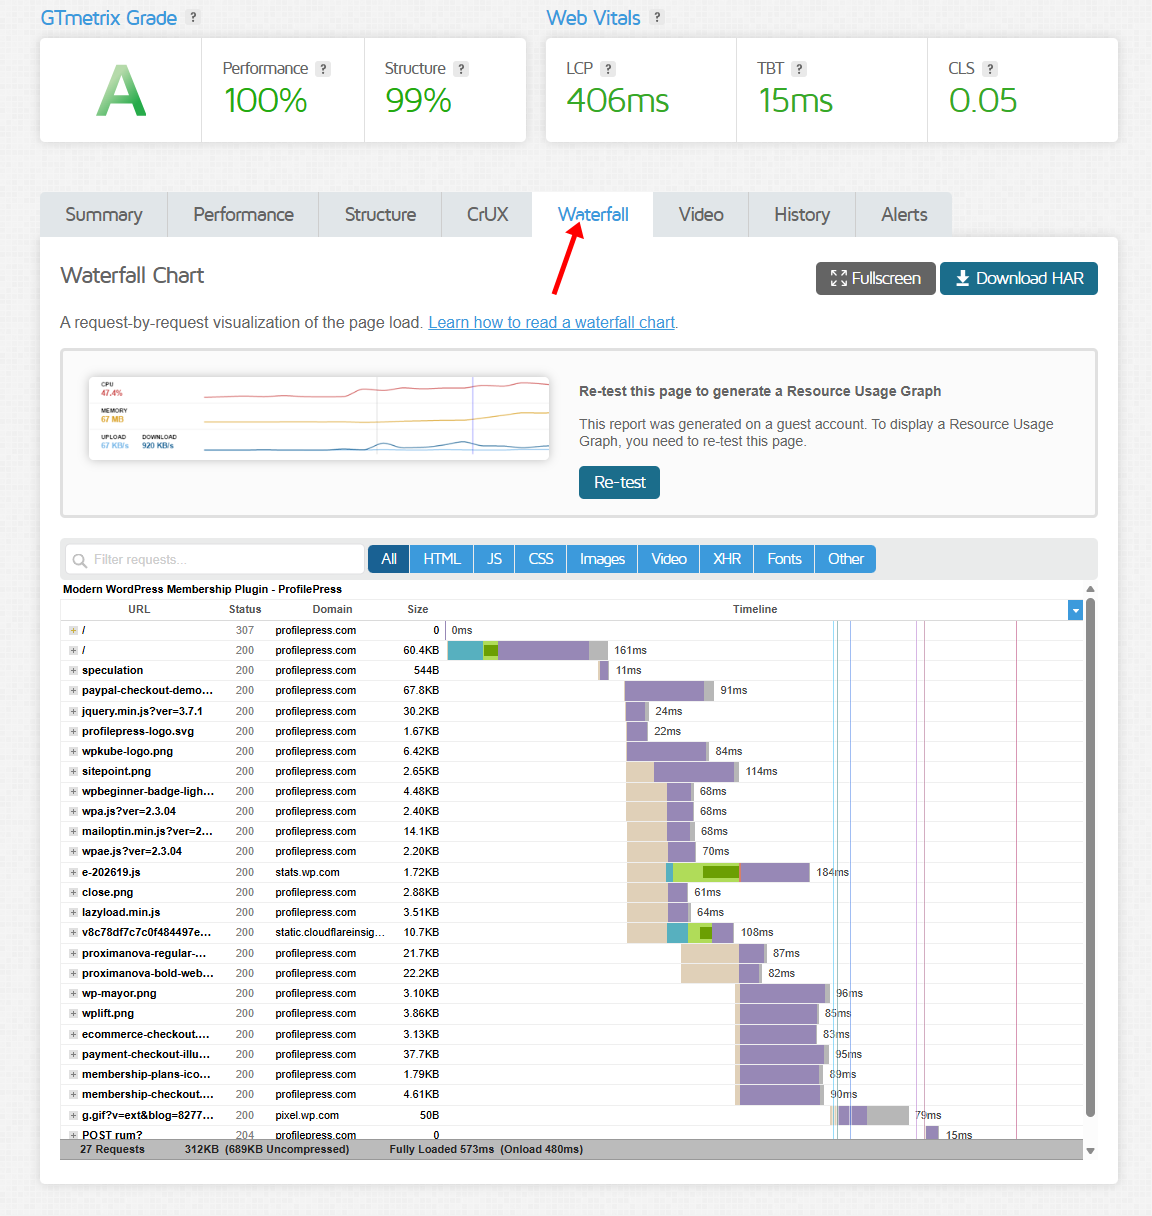Open the CrUX tab

(x=487, y=215)
